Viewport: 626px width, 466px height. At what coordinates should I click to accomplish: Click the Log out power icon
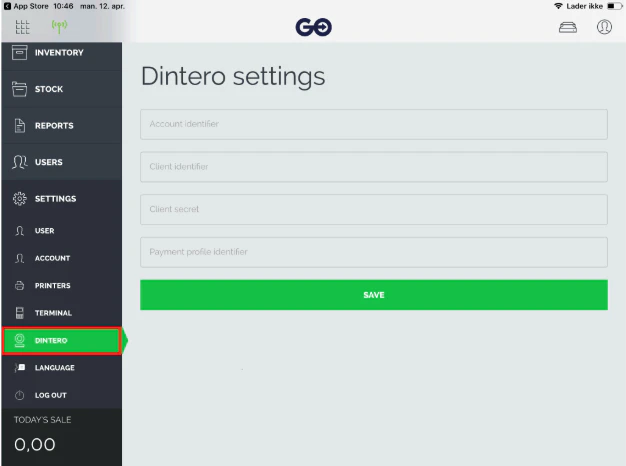20,395
